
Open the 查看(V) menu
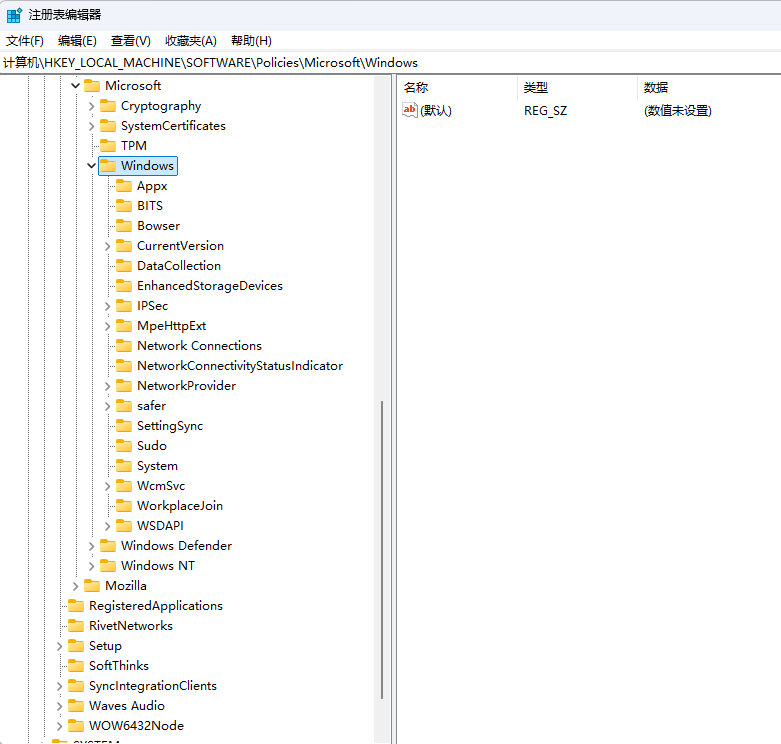[x=130, y=41]
